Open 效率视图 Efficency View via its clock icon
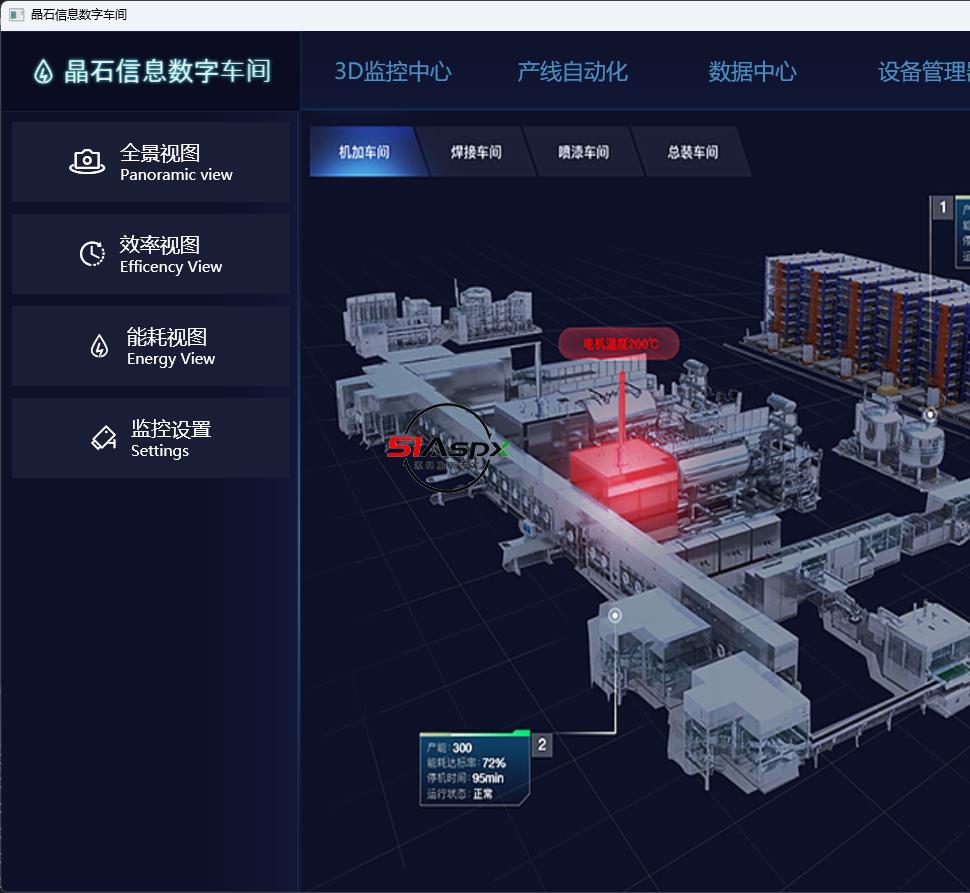 coord(92,254)
